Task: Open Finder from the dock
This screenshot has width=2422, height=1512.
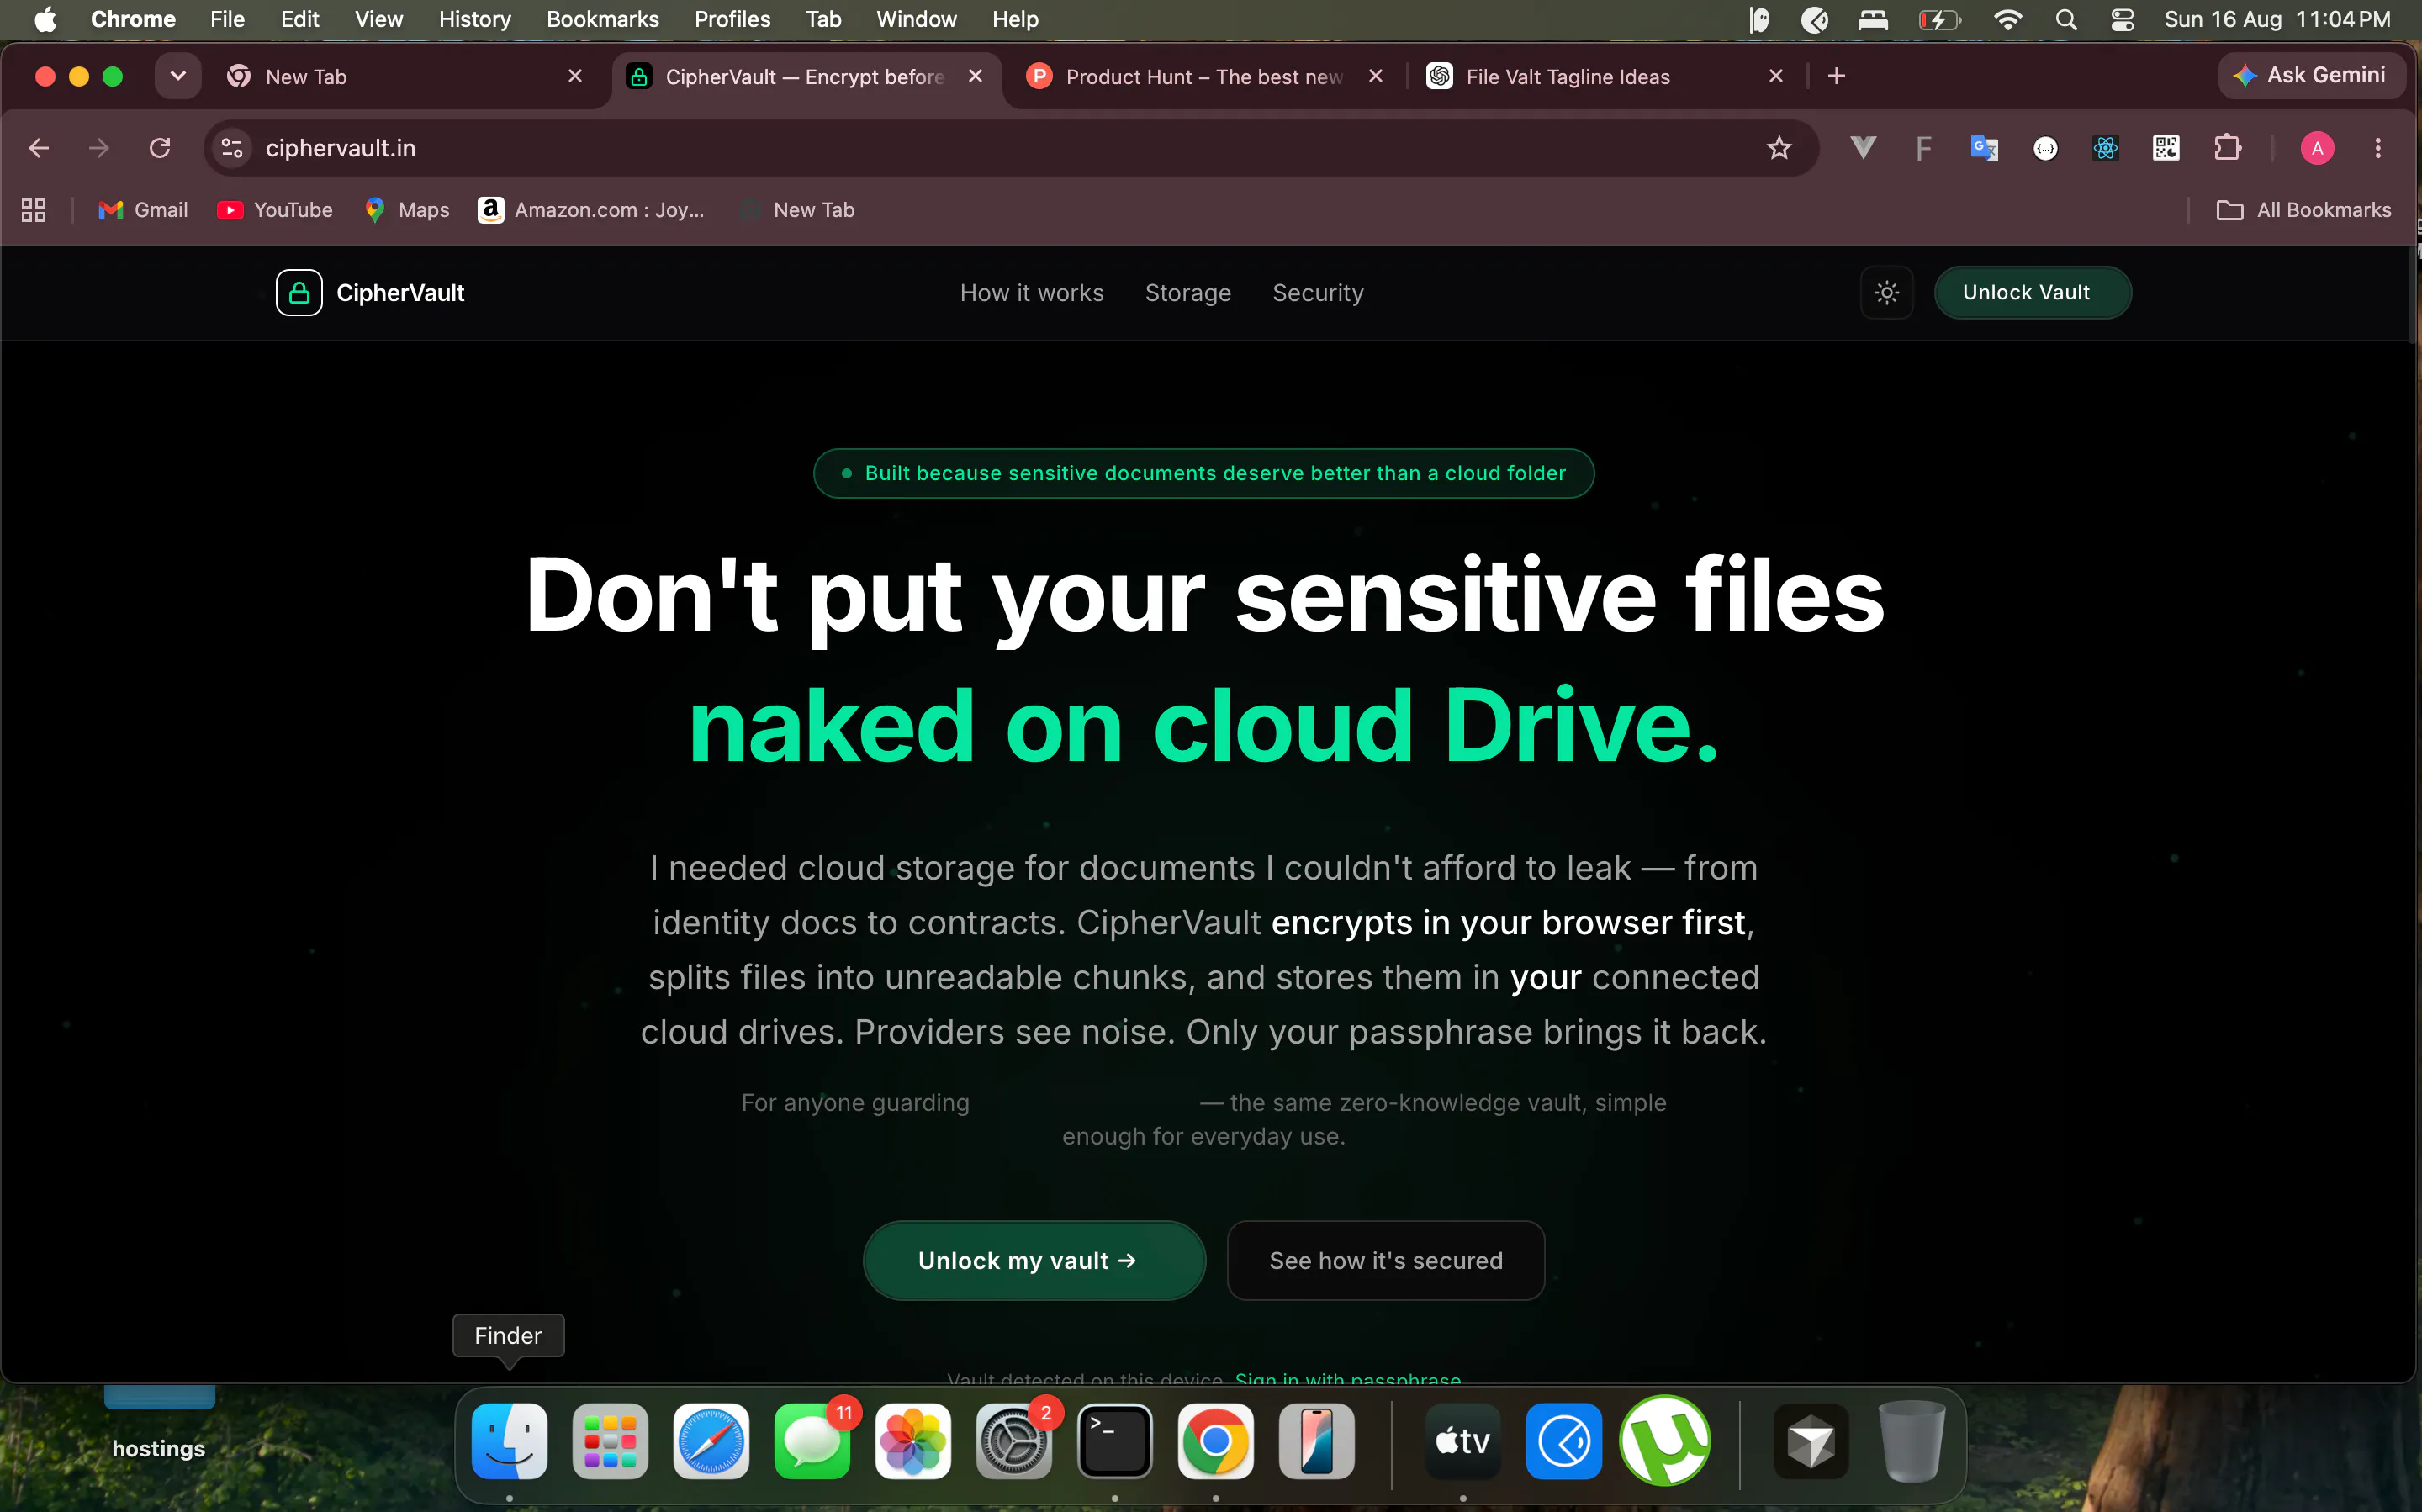Action: click(509, 1441)
